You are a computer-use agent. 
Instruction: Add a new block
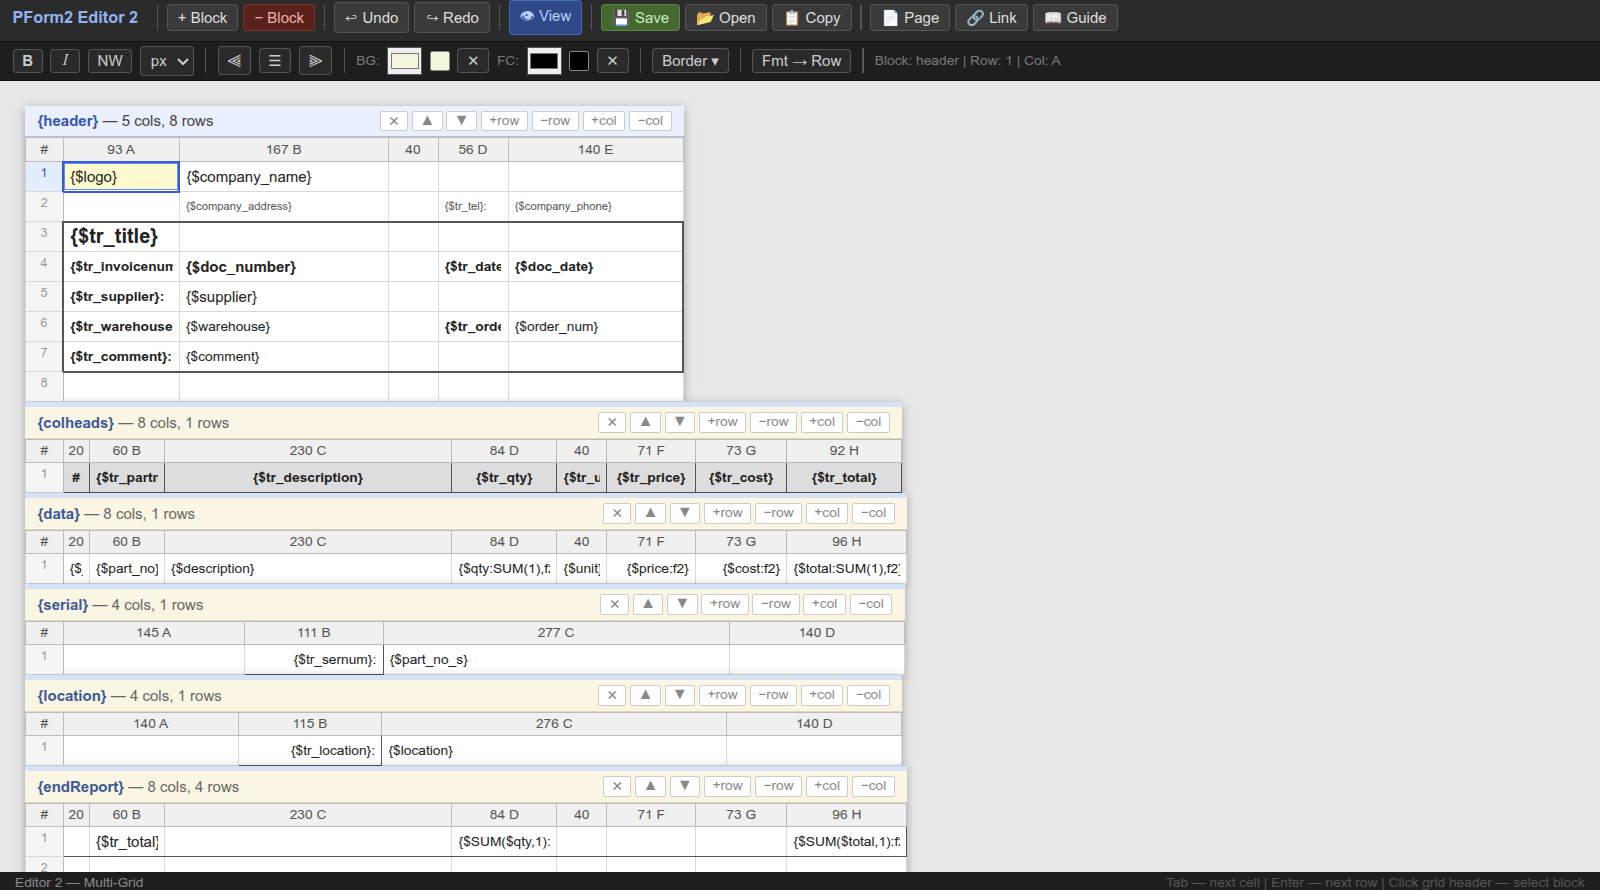coord(202,18)
